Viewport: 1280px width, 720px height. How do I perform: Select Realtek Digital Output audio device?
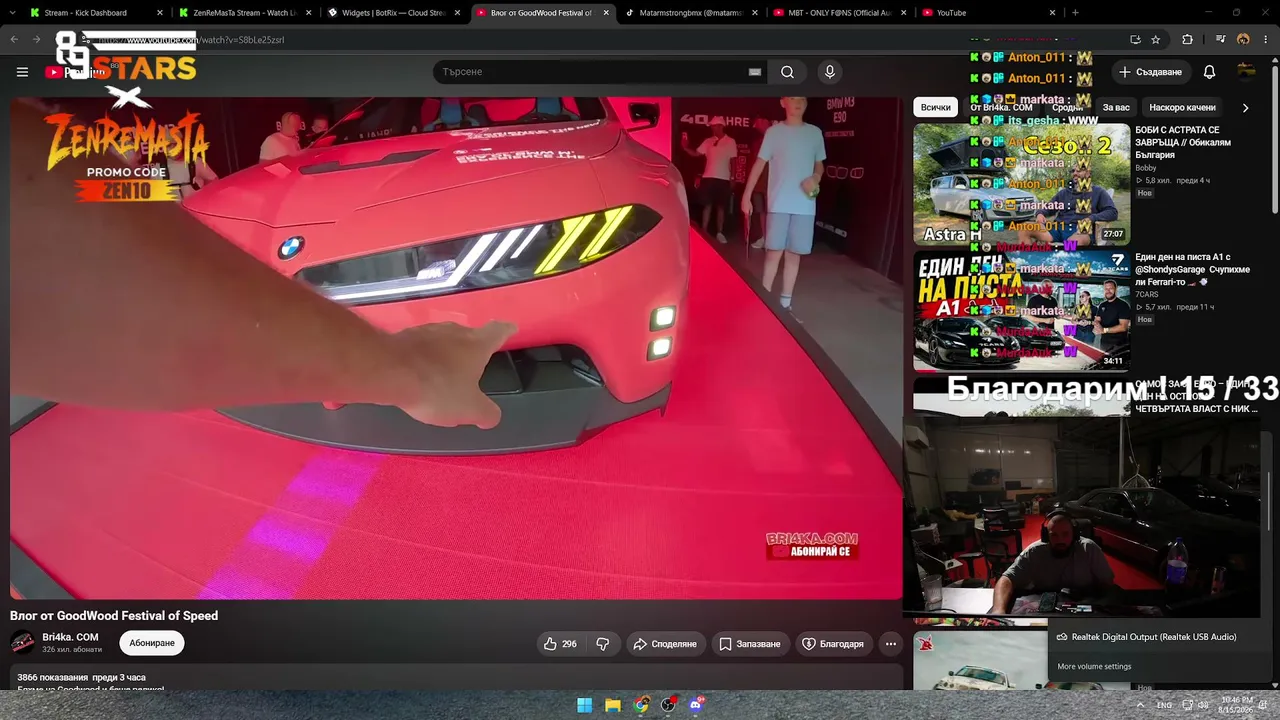1154,637
